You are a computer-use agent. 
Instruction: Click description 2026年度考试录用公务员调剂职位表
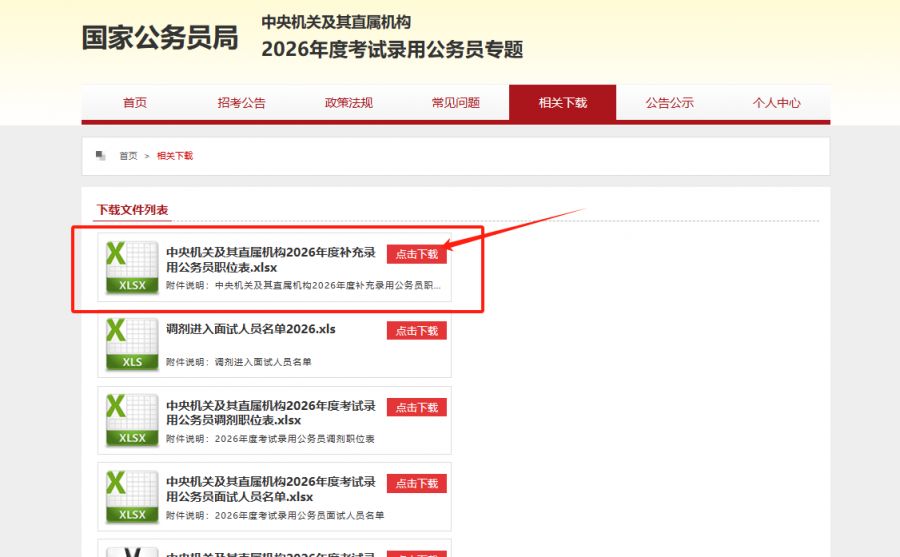click(x=270, y=439)
